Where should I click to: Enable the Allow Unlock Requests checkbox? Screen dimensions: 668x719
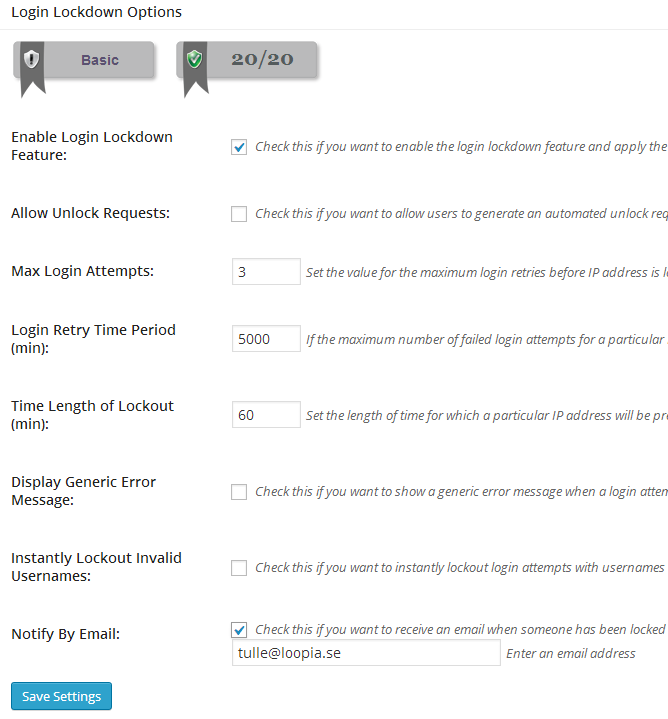point(239,214)
